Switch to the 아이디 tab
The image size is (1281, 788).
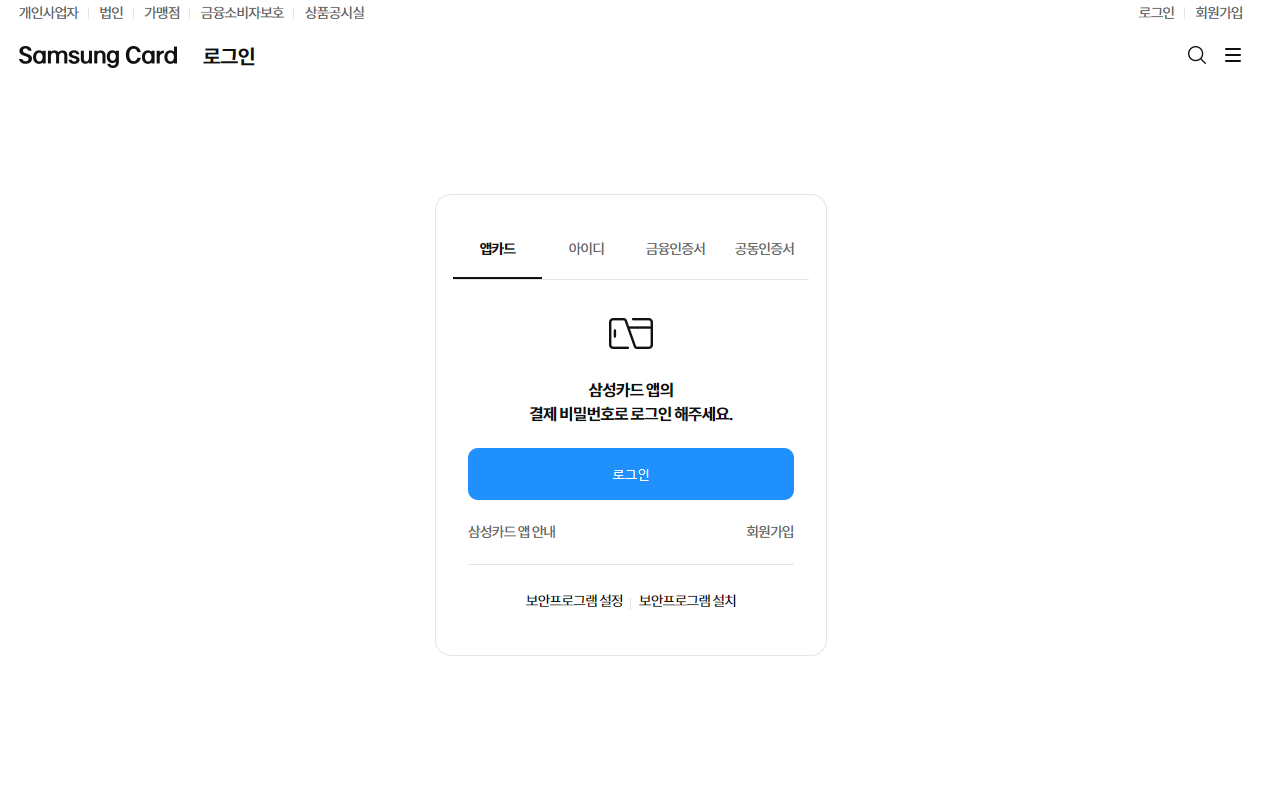pos(586,248)
